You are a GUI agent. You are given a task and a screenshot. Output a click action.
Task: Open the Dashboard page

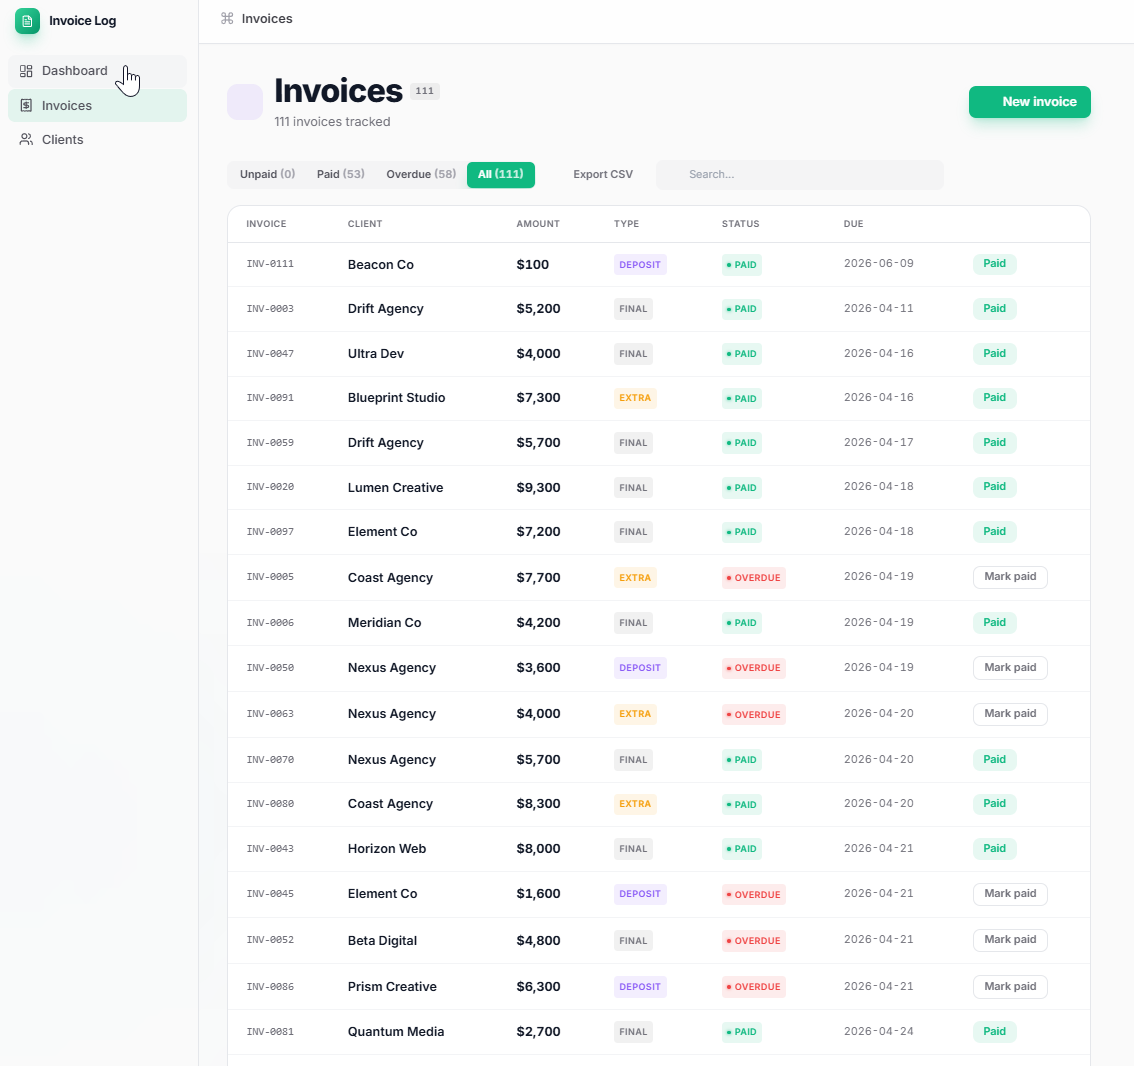(98, 71)
